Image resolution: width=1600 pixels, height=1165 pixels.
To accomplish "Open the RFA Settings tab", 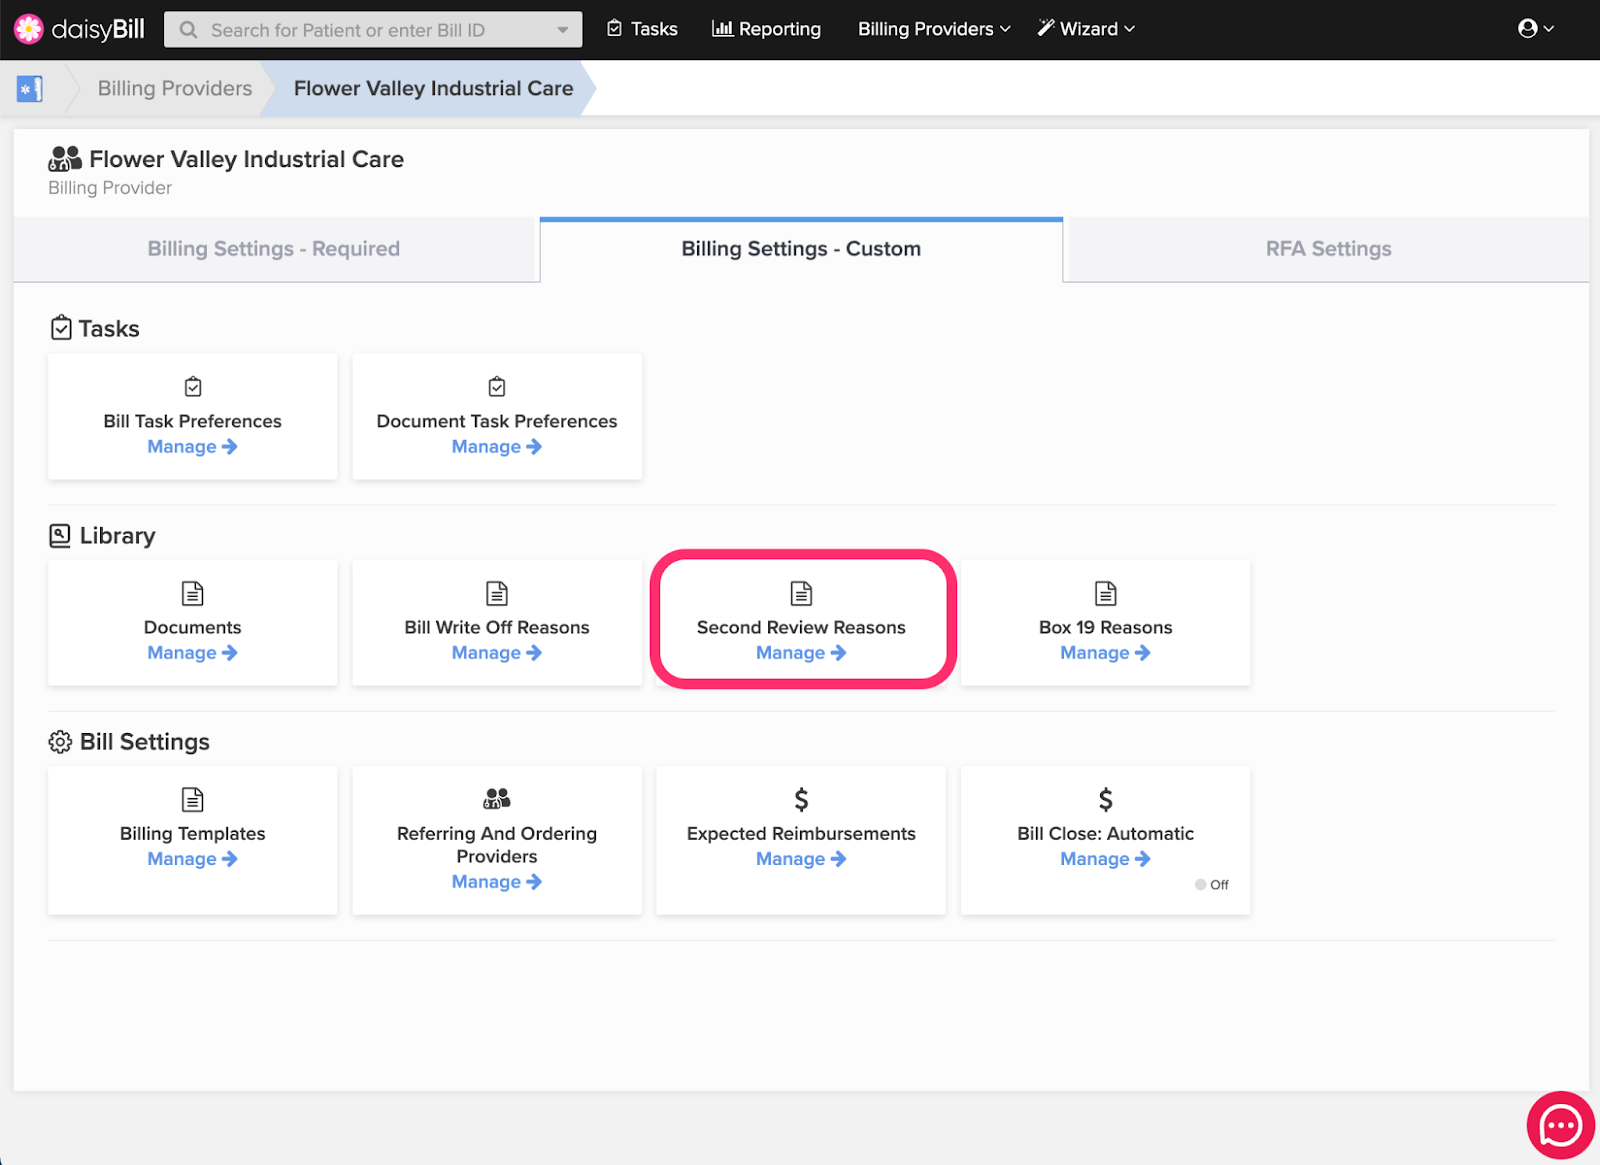I will click(x=1328, y=249).
